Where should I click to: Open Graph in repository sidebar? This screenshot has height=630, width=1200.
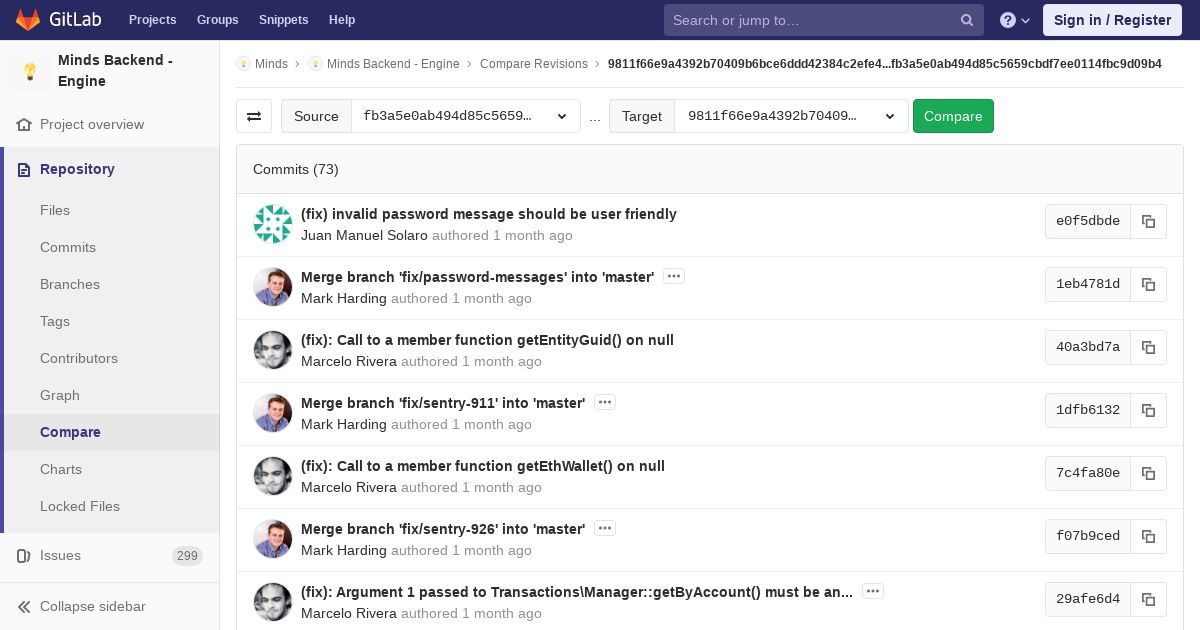(x=60, y=395)
